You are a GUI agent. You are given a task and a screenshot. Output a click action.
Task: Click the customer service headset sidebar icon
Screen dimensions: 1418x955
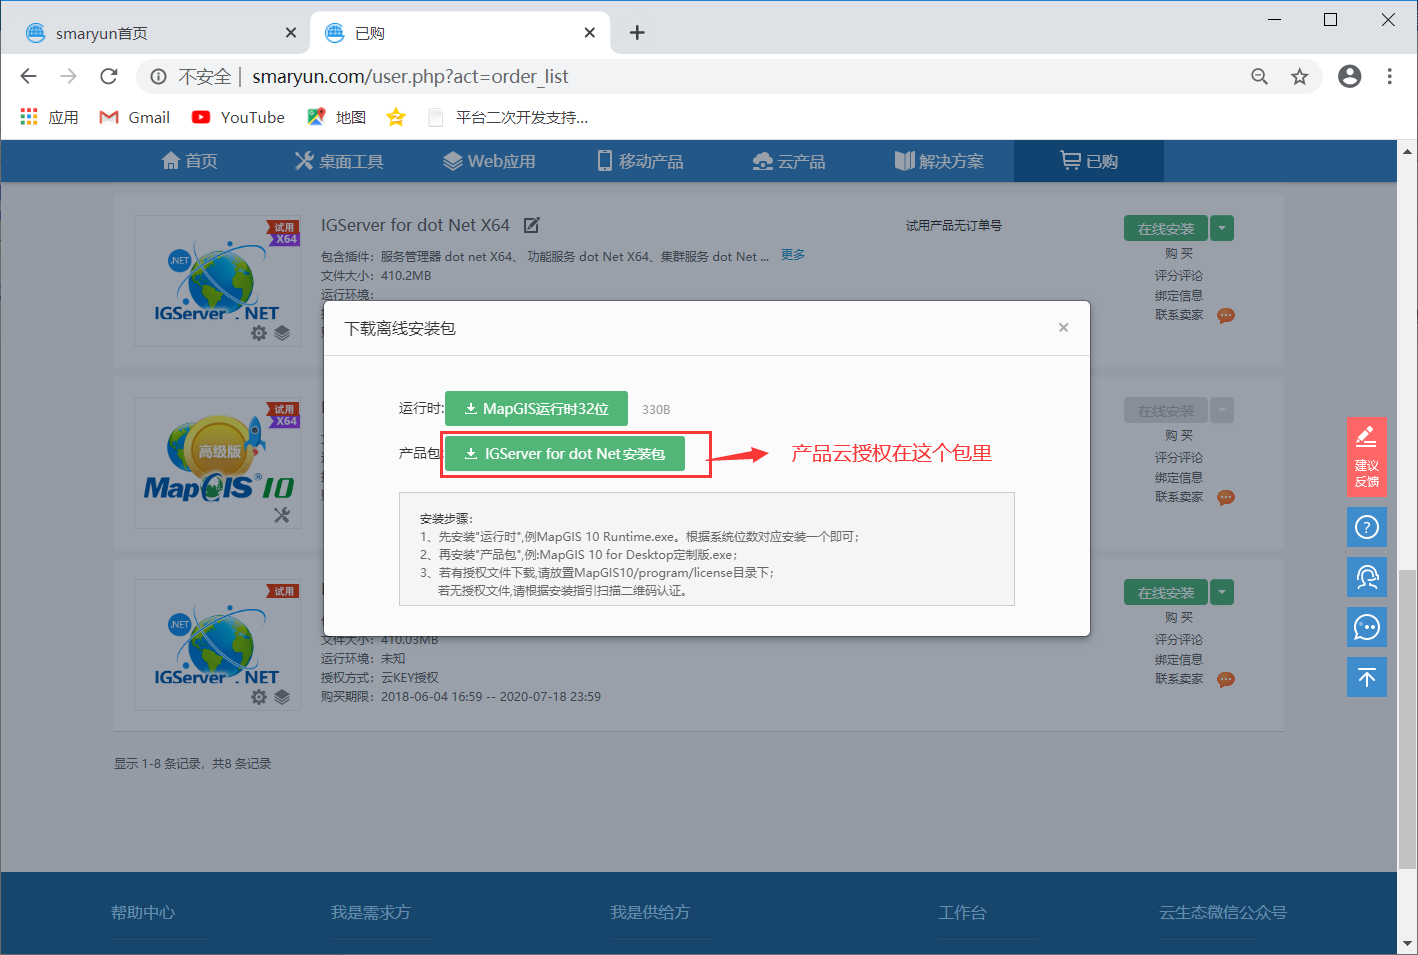(x=1367, y=577)
